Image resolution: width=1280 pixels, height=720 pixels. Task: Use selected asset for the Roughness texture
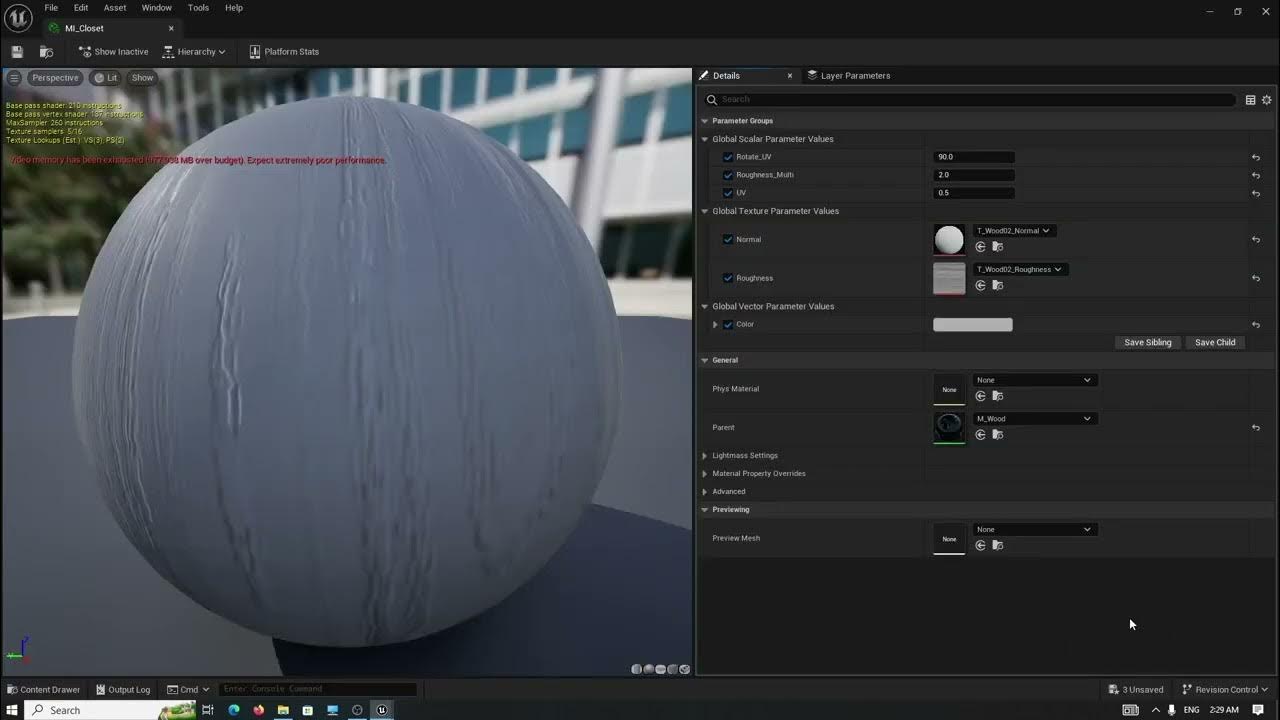pos(980,285)
